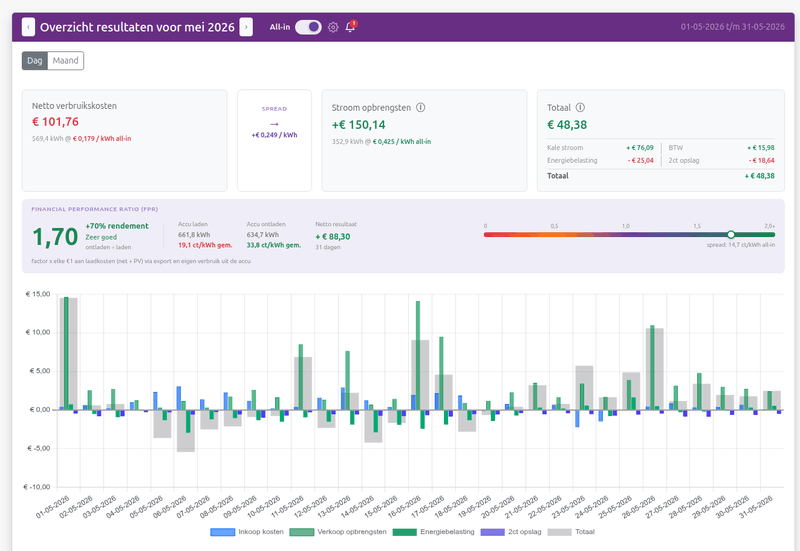The image size is (800, 551).
Task: Switch to Maand view
Action: 65,61
